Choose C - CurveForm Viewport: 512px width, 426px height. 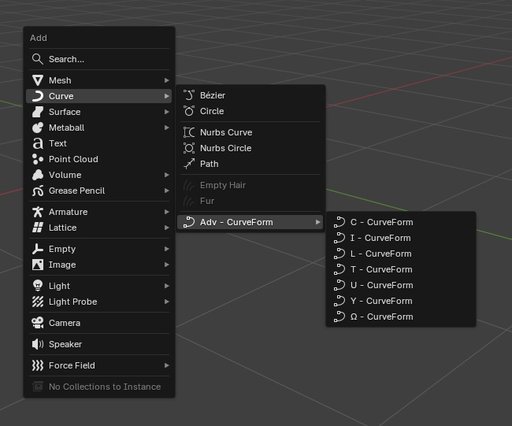[401, 222]
